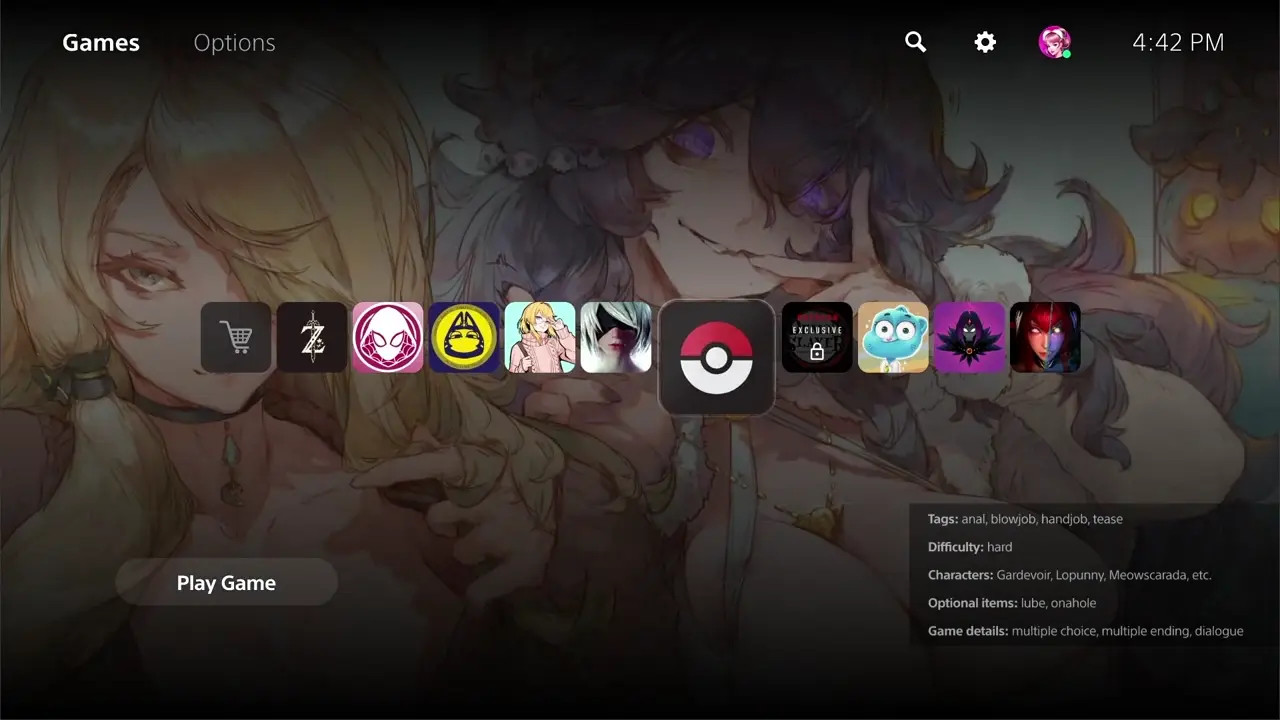Open the red-haired character game tile
The width and height of the screenshot is (1280, 720).
pos(1045,337)
